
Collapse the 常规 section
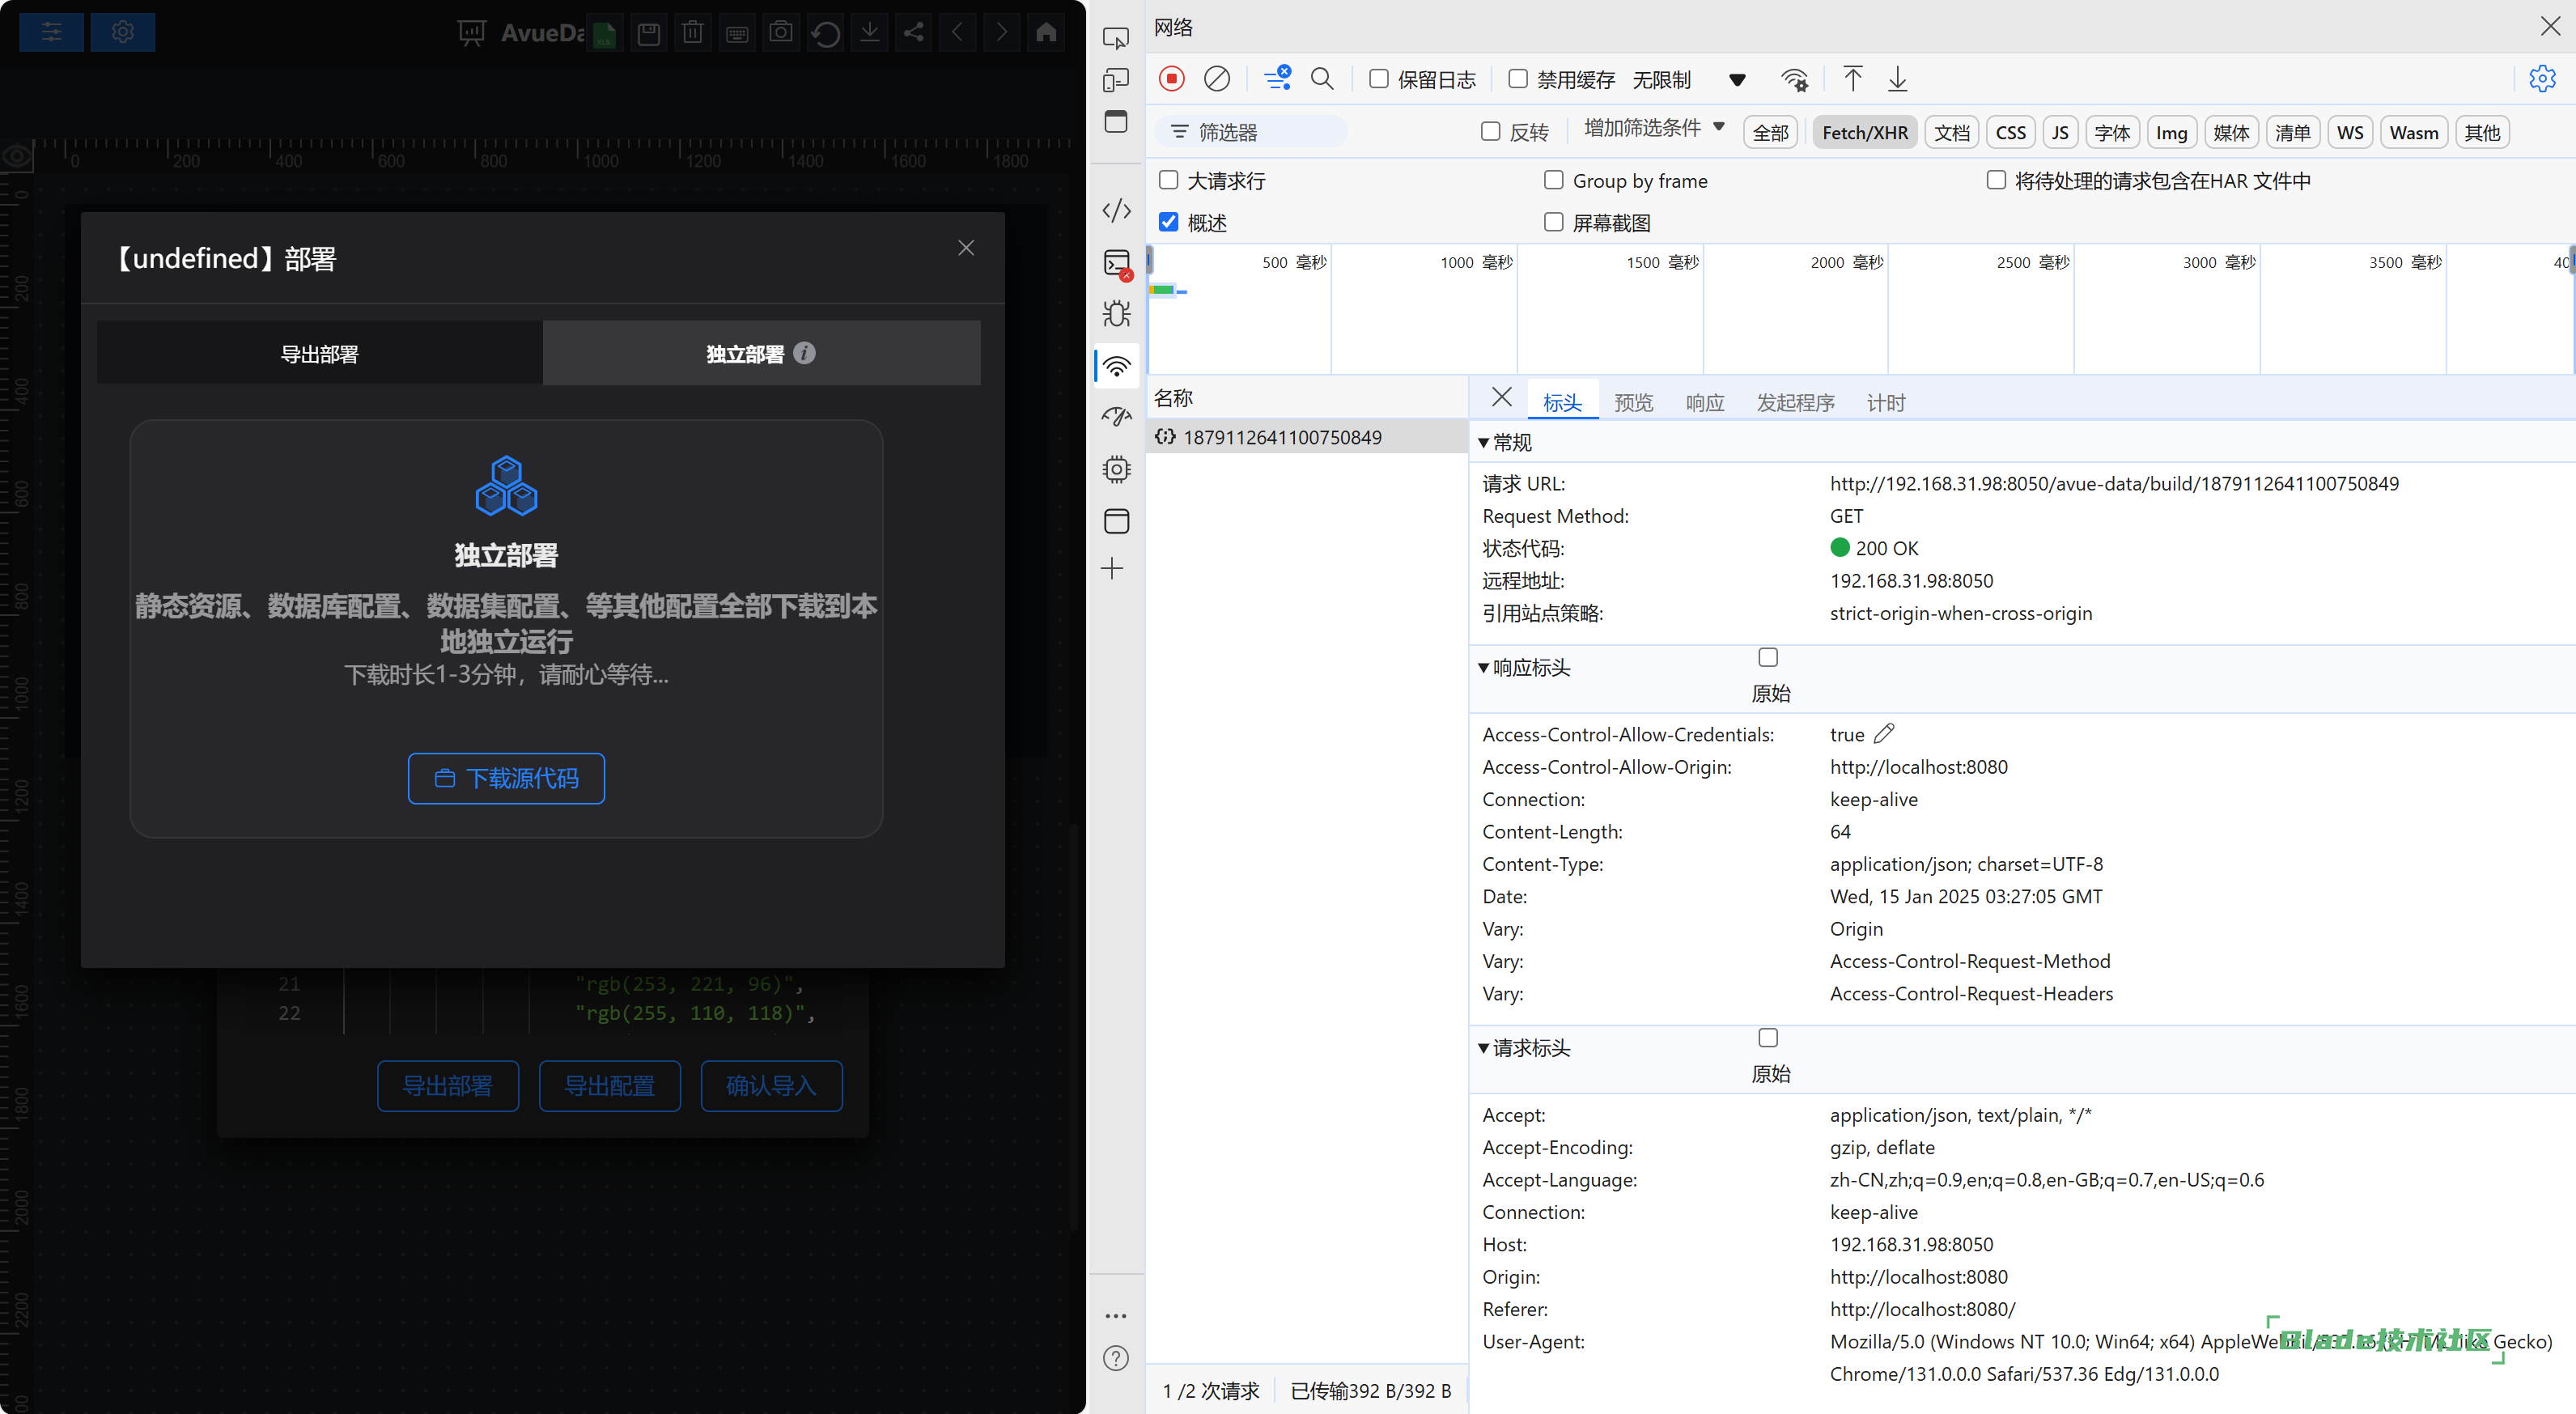(x=1484, y=443)
